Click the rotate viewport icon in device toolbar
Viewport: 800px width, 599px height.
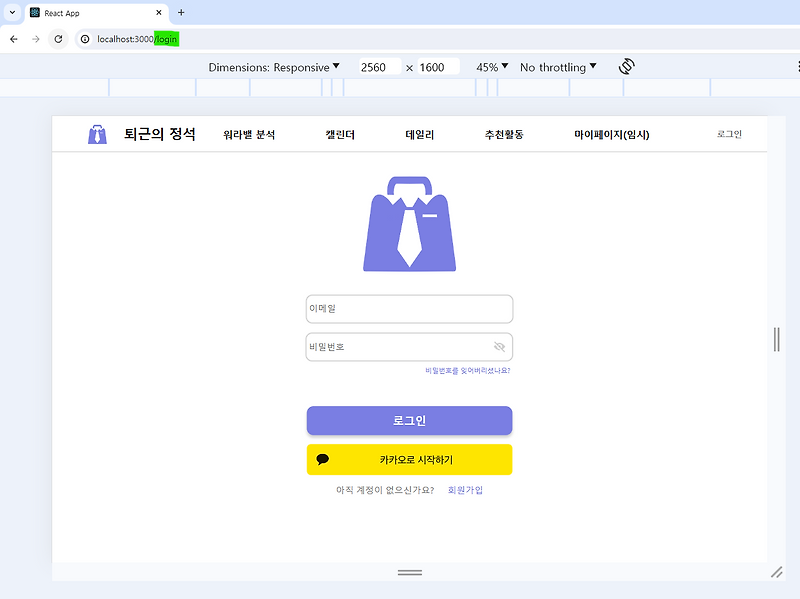pyautogui.click(x=626, y=66)
